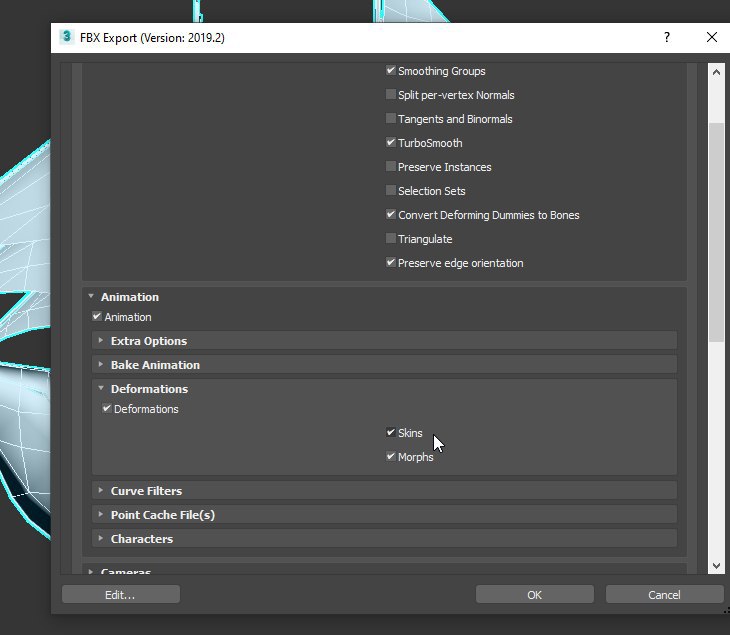Click the vertical scrollbar thumb
Viewport: 730px width, 635px height.
tap(716, 232)
